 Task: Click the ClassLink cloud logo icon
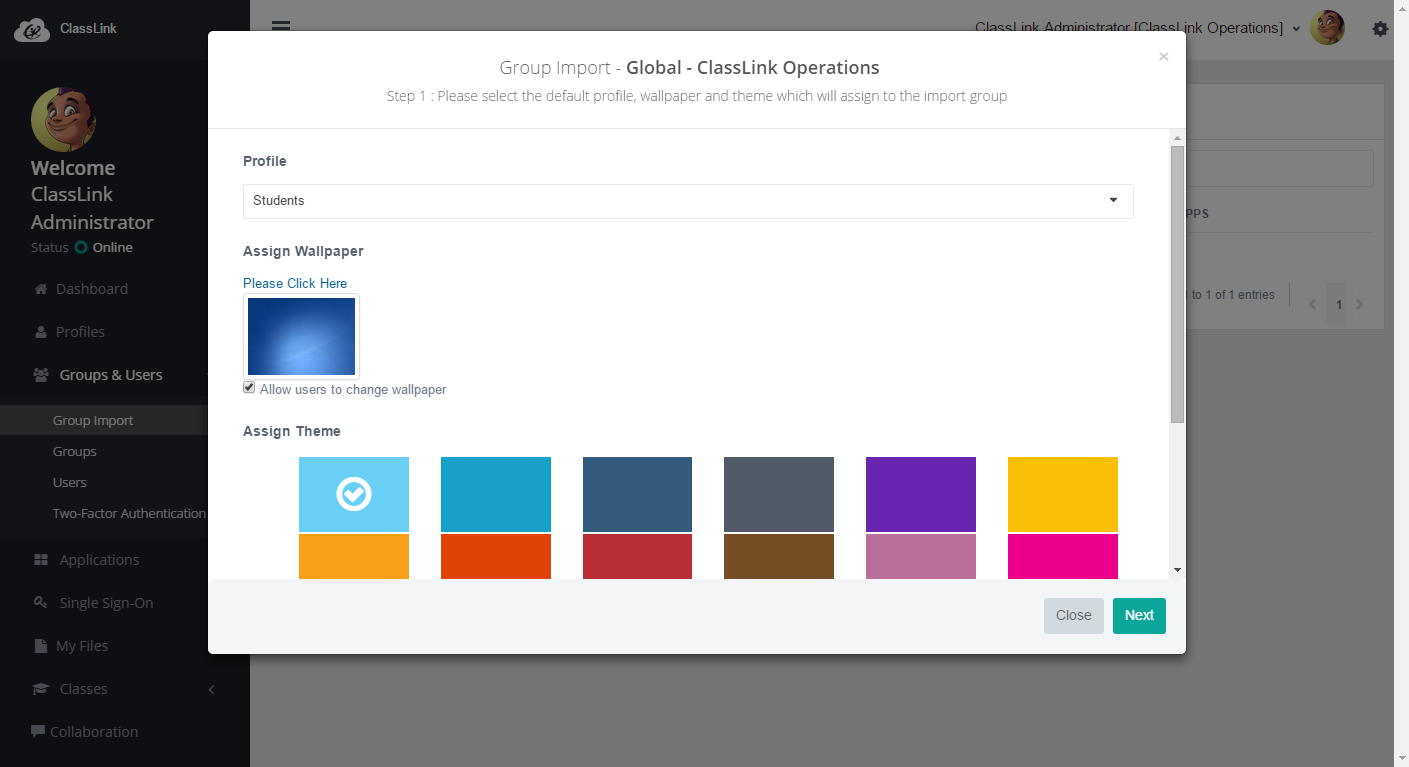(x=32, y=30)
